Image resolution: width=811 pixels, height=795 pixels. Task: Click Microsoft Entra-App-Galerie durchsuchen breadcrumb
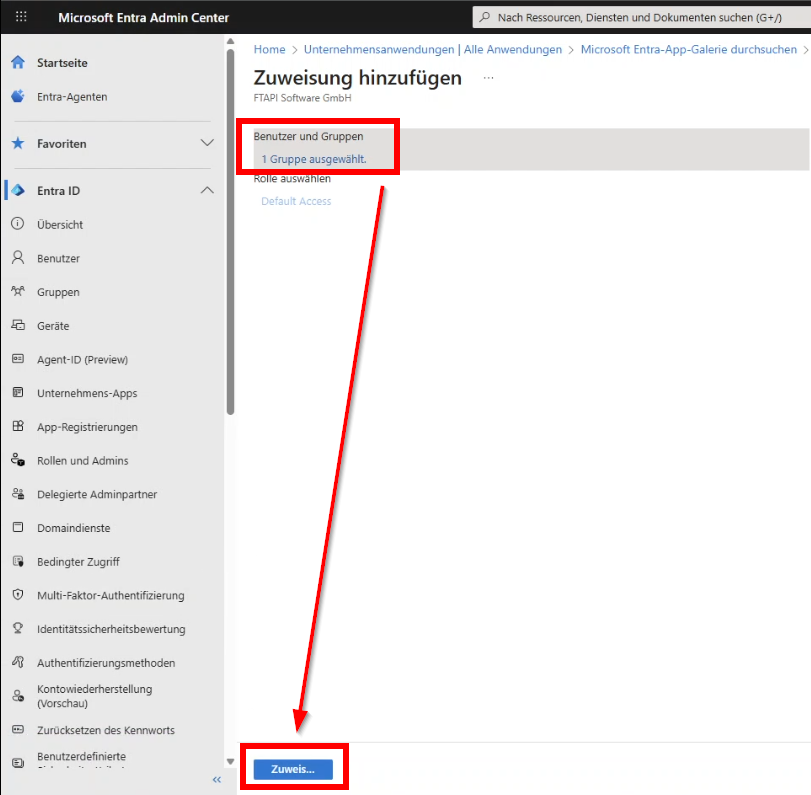[x=689, y=49]
